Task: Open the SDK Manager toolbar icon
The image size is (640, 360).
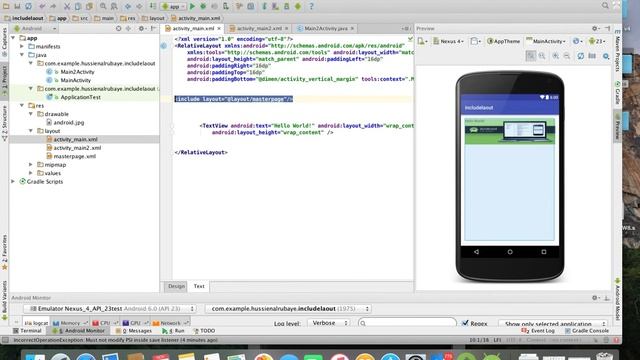Action: pos(287,6)
